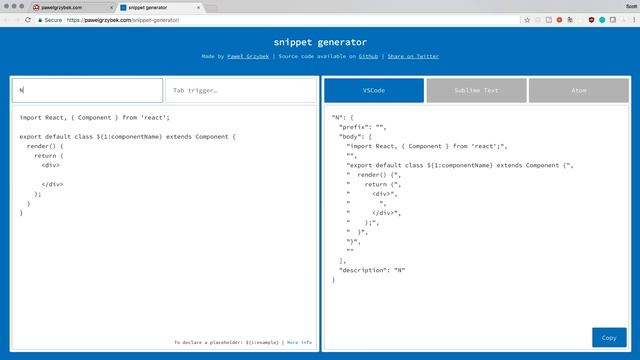Click the teal circle extension icon
The width and height of the screenshot is (640, 360).
point(602,20)
